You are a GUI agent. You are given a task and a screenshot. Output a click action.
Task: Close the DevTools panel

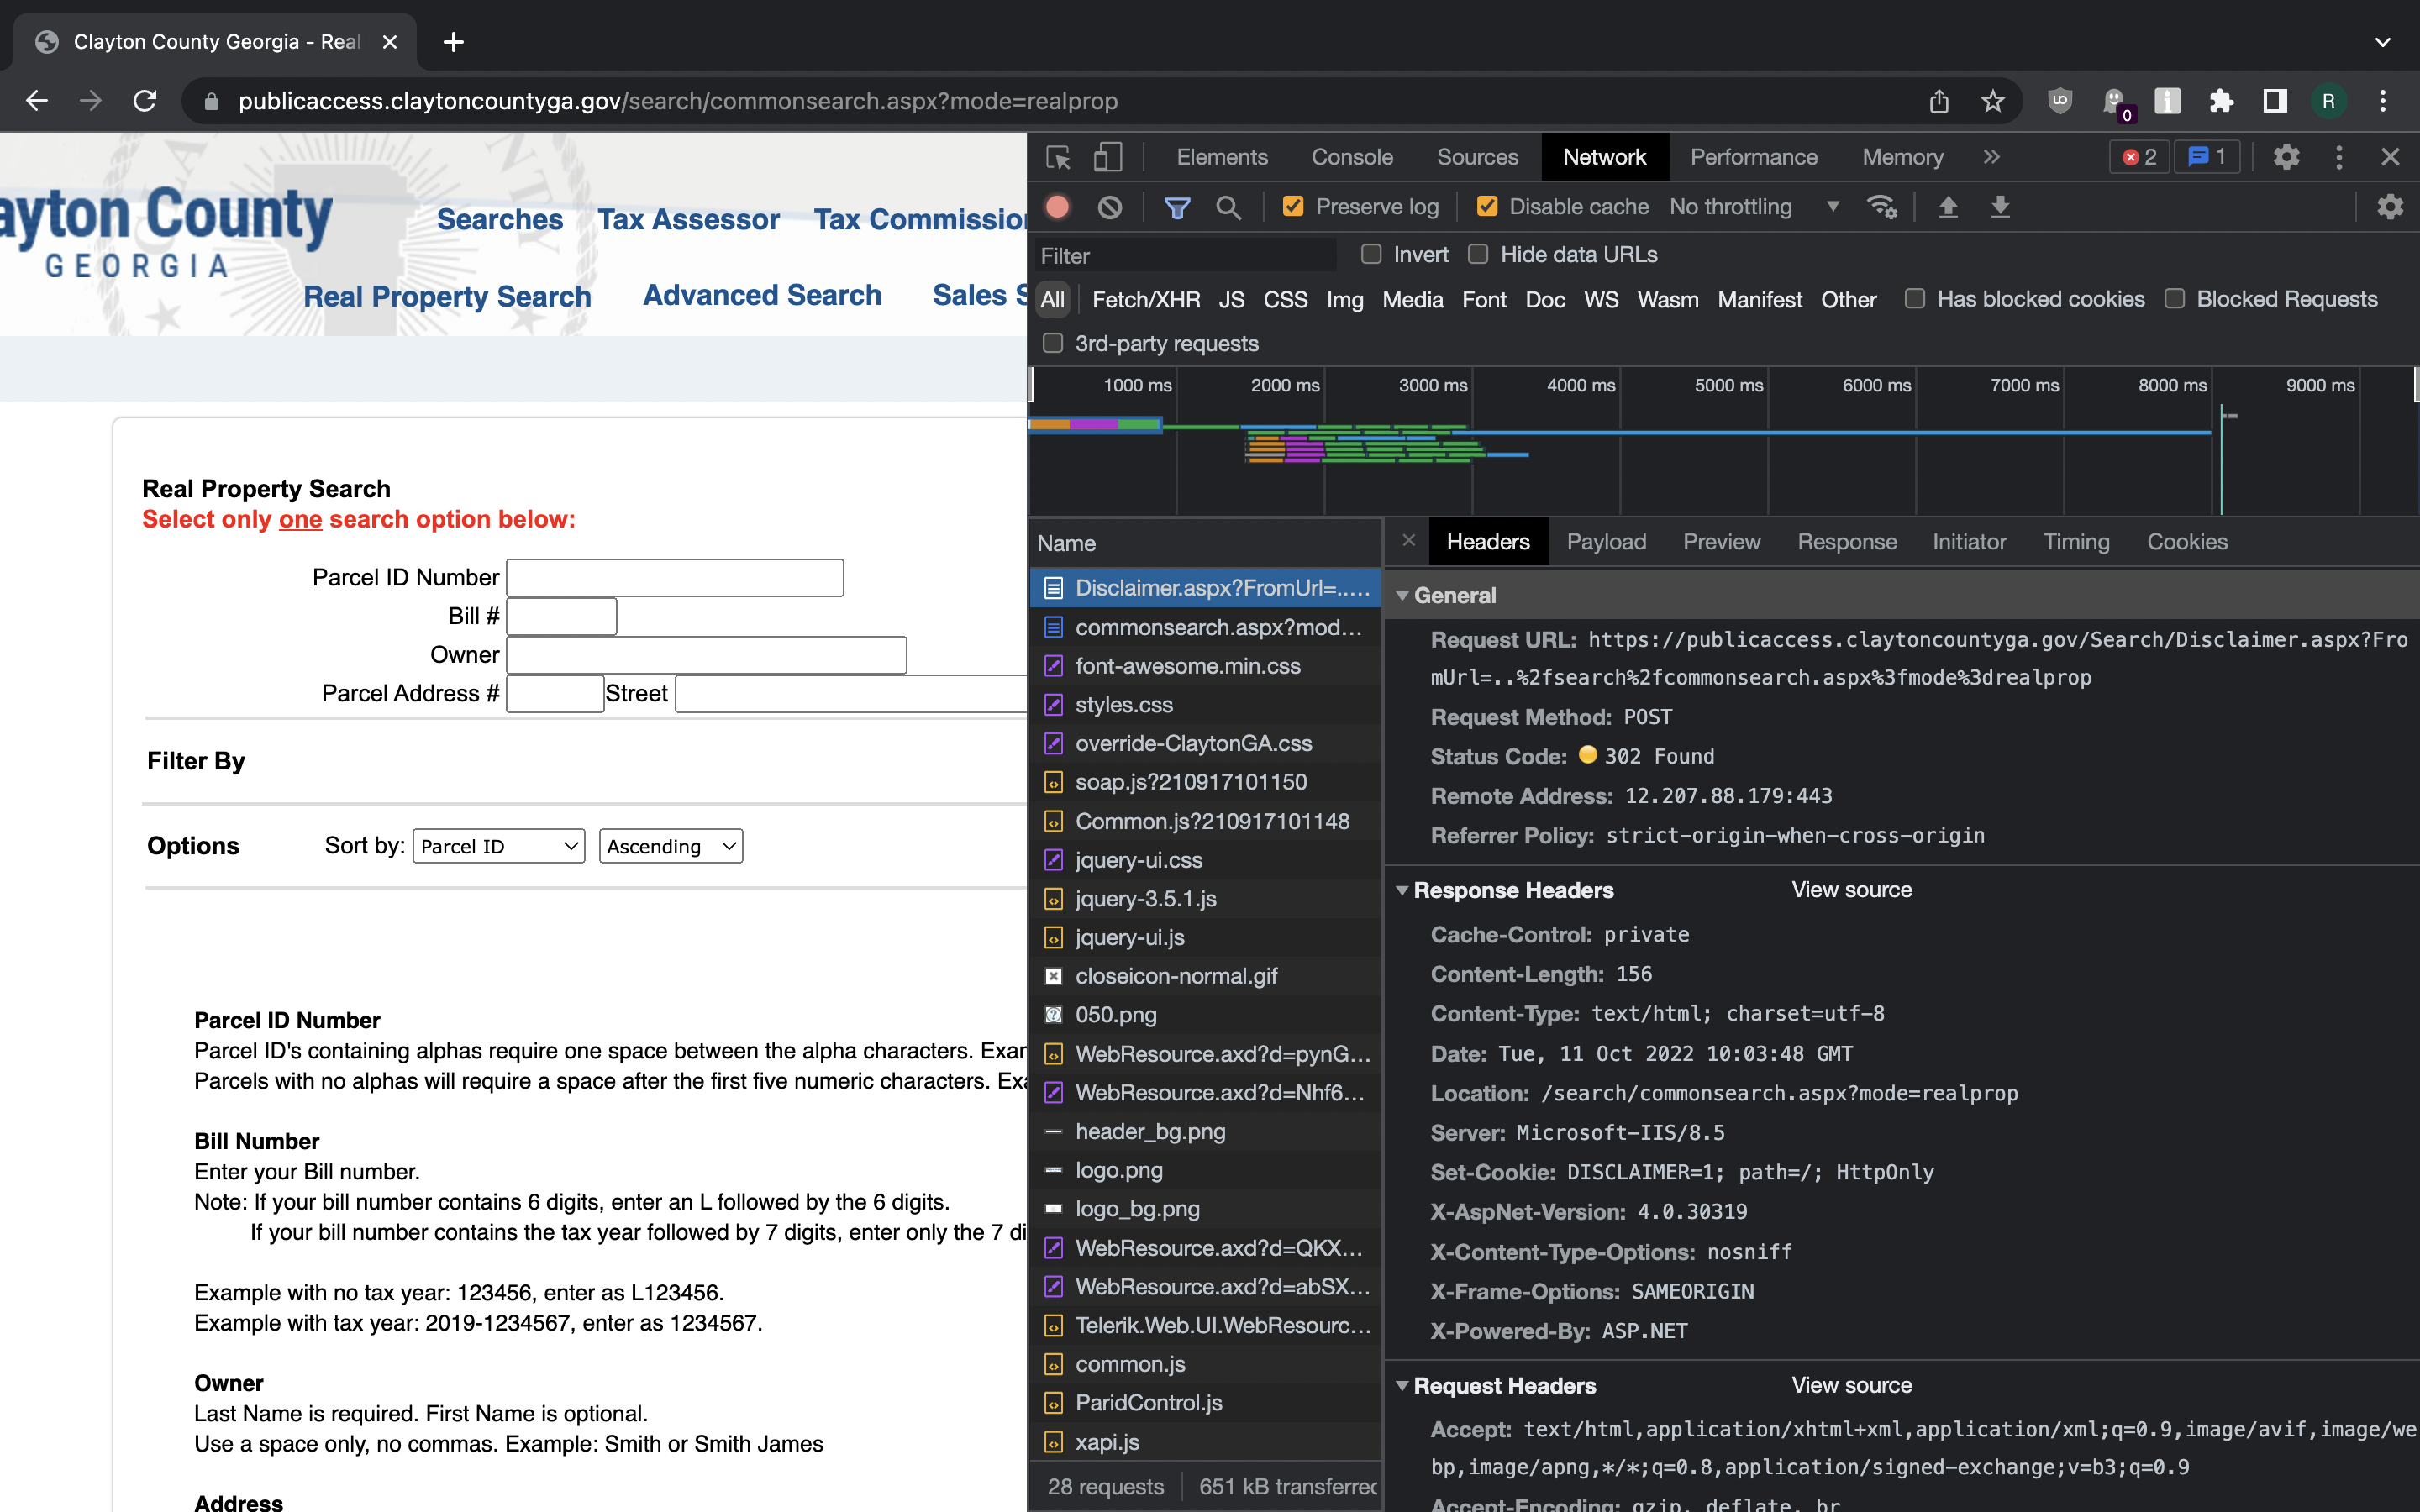2390,157
